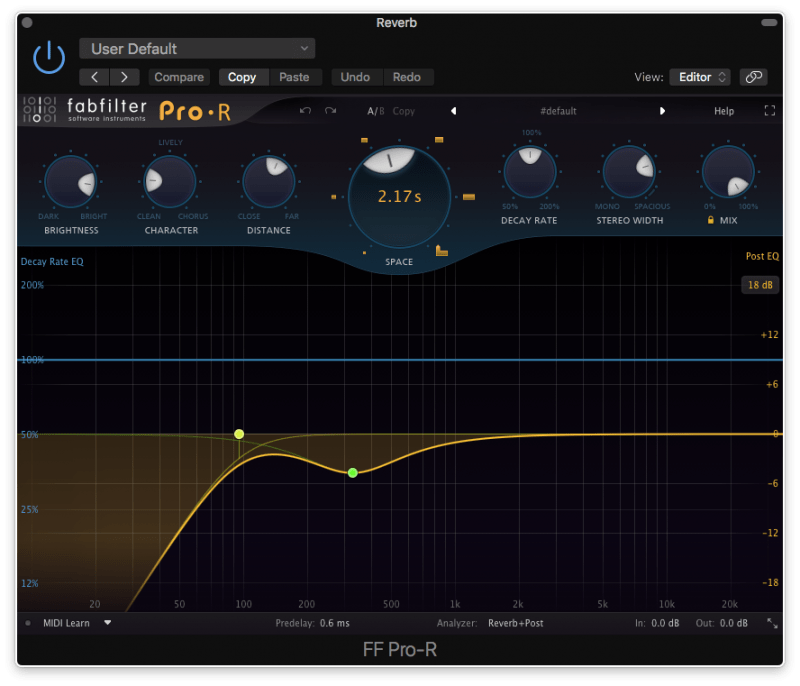Click the Brightness knob
The width and height of the screenshot is (800, 686).
[x=71, y=182]
